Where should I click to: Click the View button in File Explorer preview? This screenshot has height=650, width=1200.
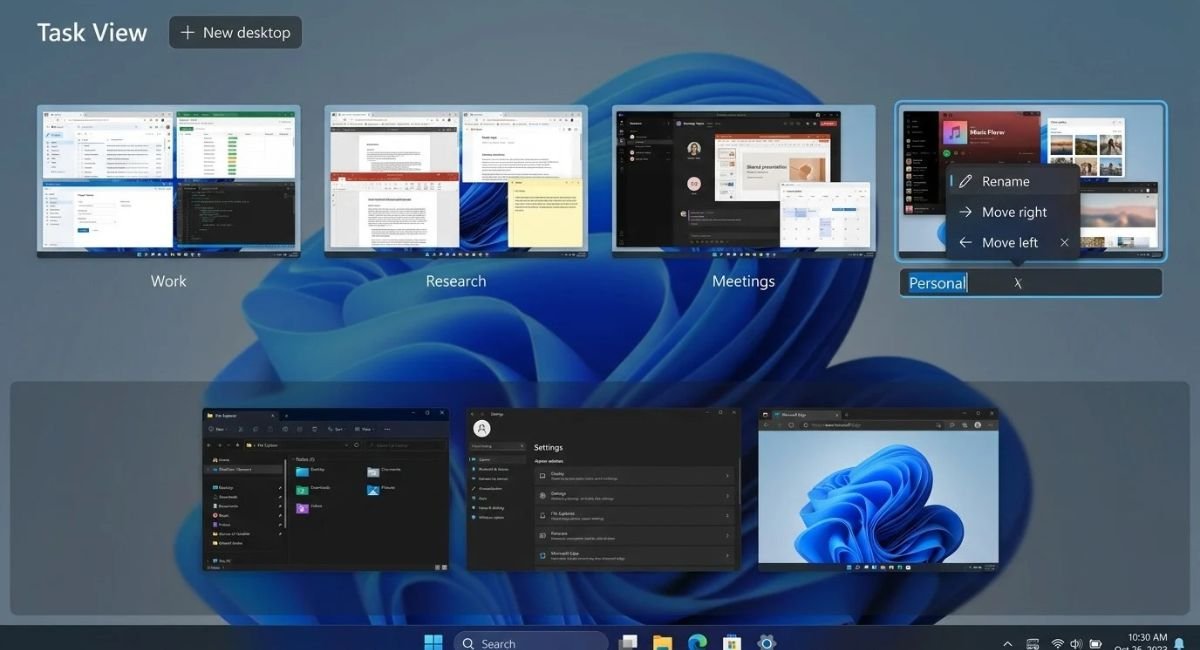click(367, 428)
